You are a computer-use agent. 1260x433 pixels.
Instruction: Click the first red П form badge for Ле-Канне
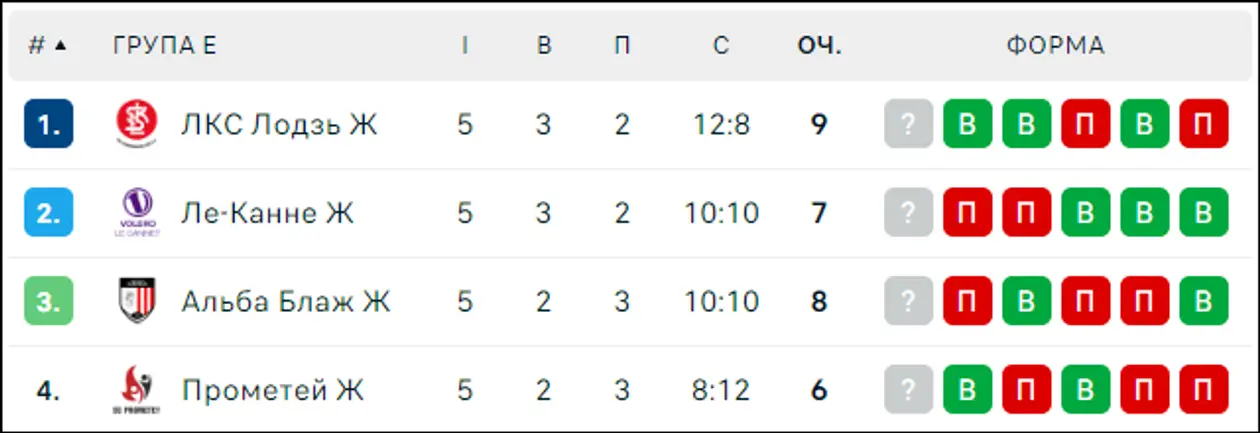point(967,213)
